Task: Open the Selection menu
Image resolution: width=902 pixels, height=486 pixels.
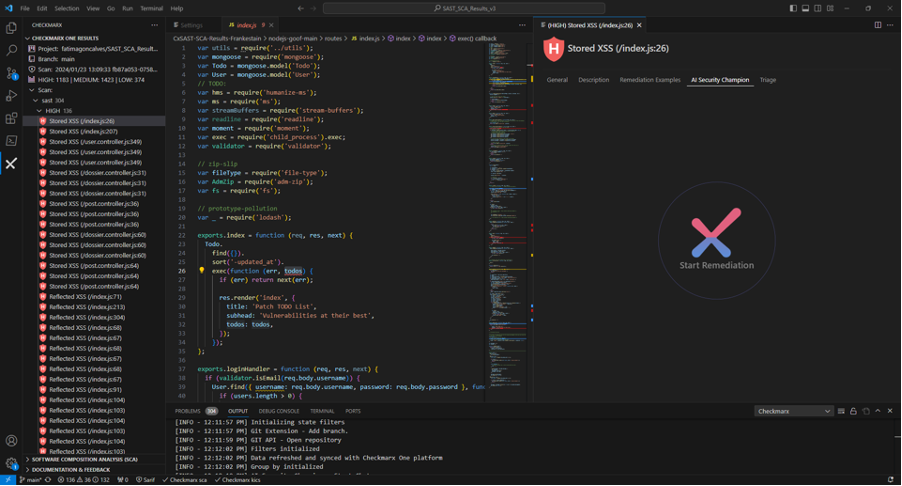Action: coord(67,9)
